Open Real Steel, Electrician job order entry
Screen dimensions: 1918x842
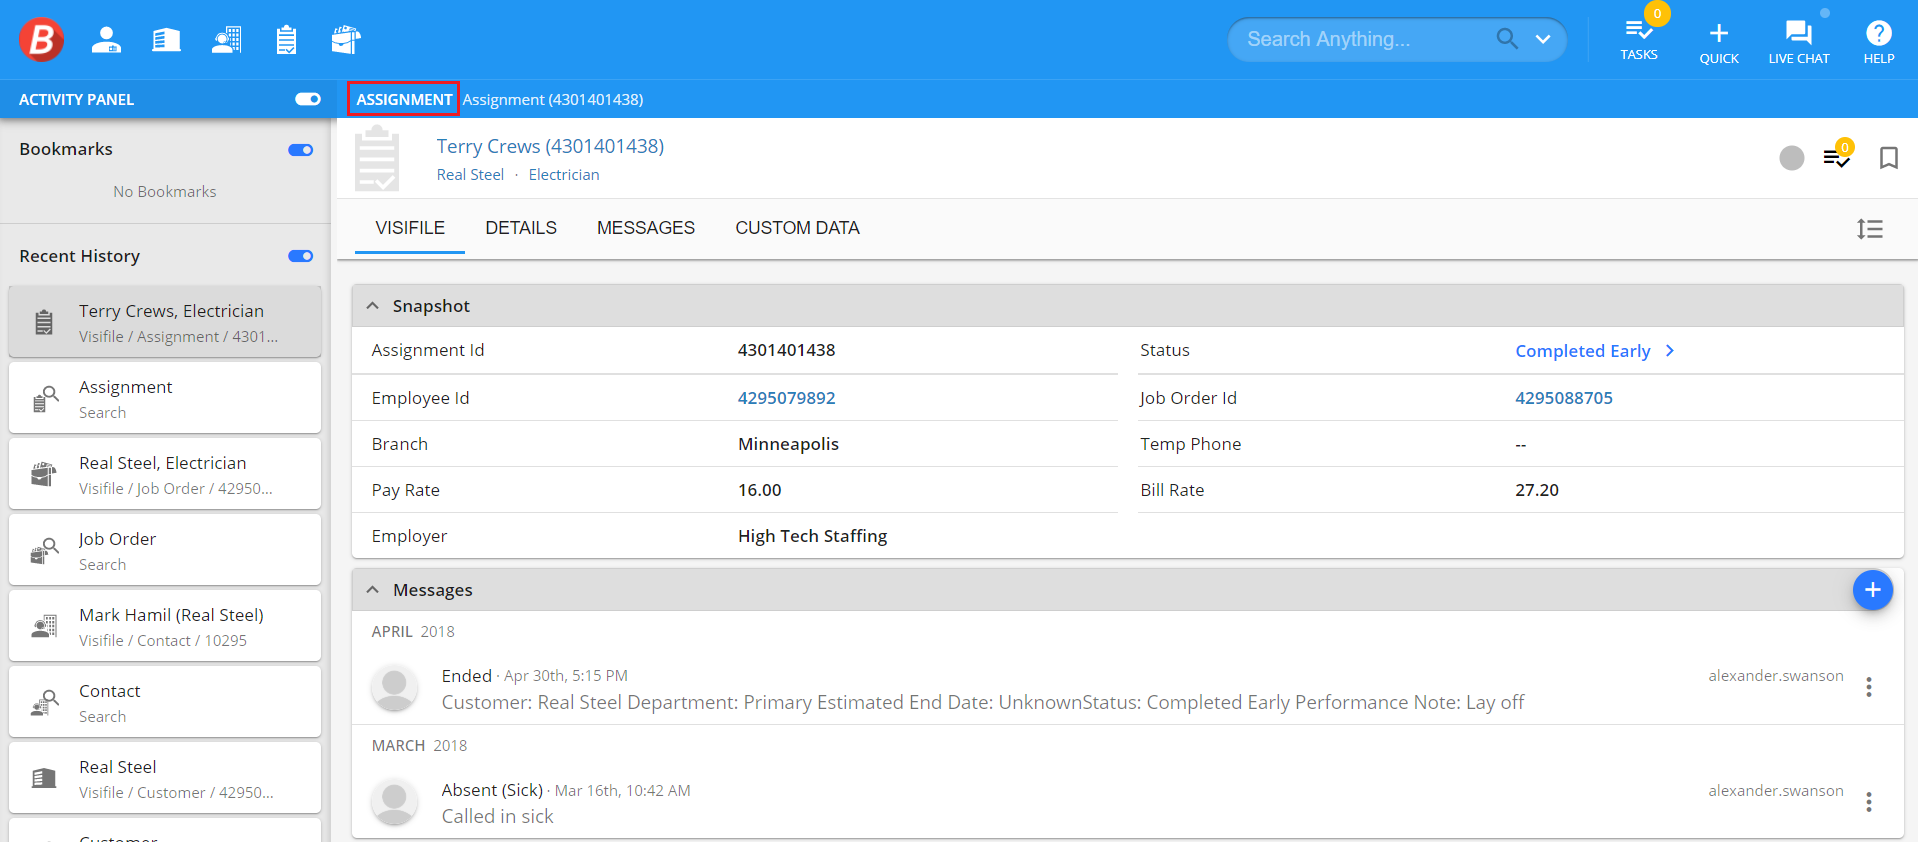[165, 474]
